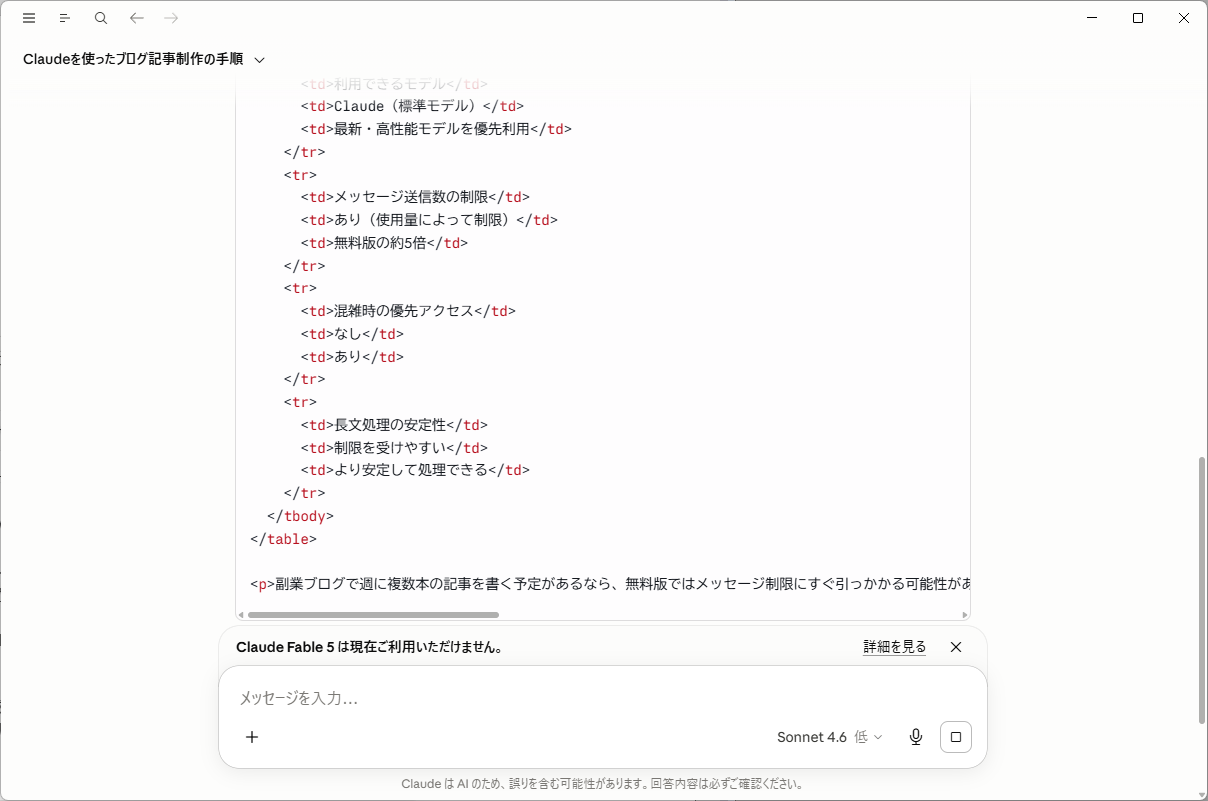The height and width of the screenshot is (801, 1208).
Task: Click the code line 制限を受けやすい
Action: point(394,448)
